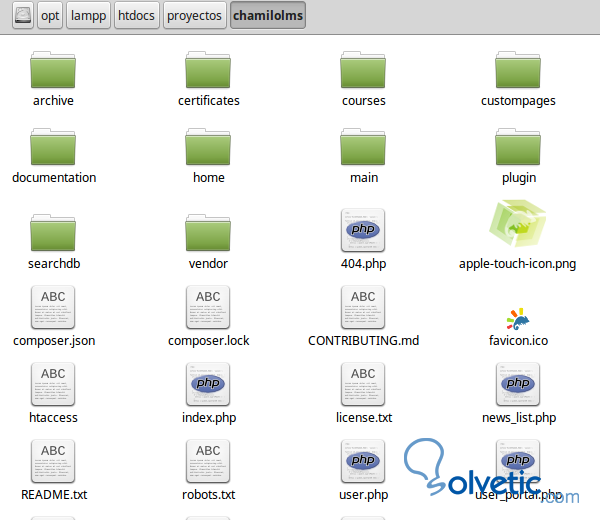Open the home folder icon
Screen dimensions: 600x520
coord(208,147)
